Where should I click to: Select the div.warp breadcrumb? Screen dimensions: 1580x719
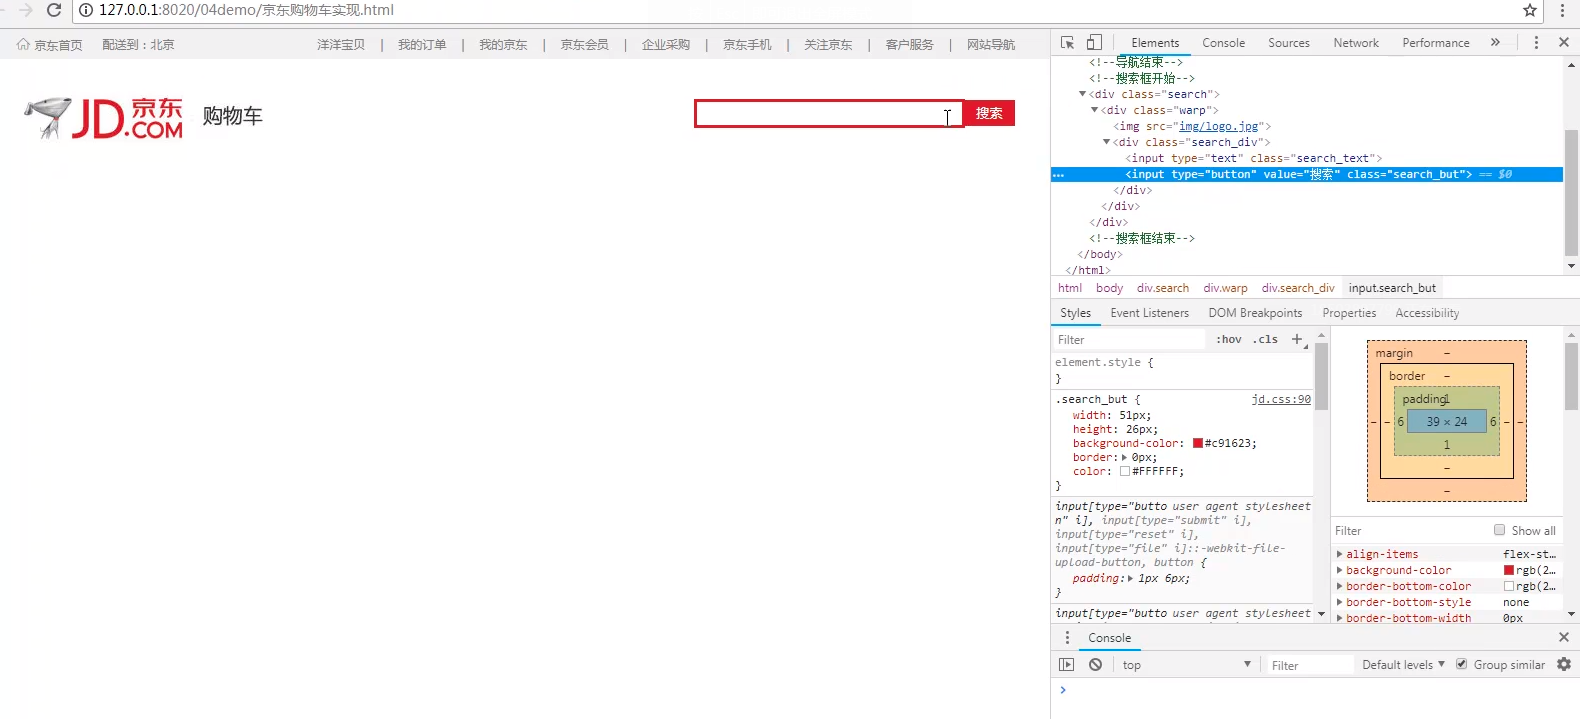click(x=1225, y=288)
